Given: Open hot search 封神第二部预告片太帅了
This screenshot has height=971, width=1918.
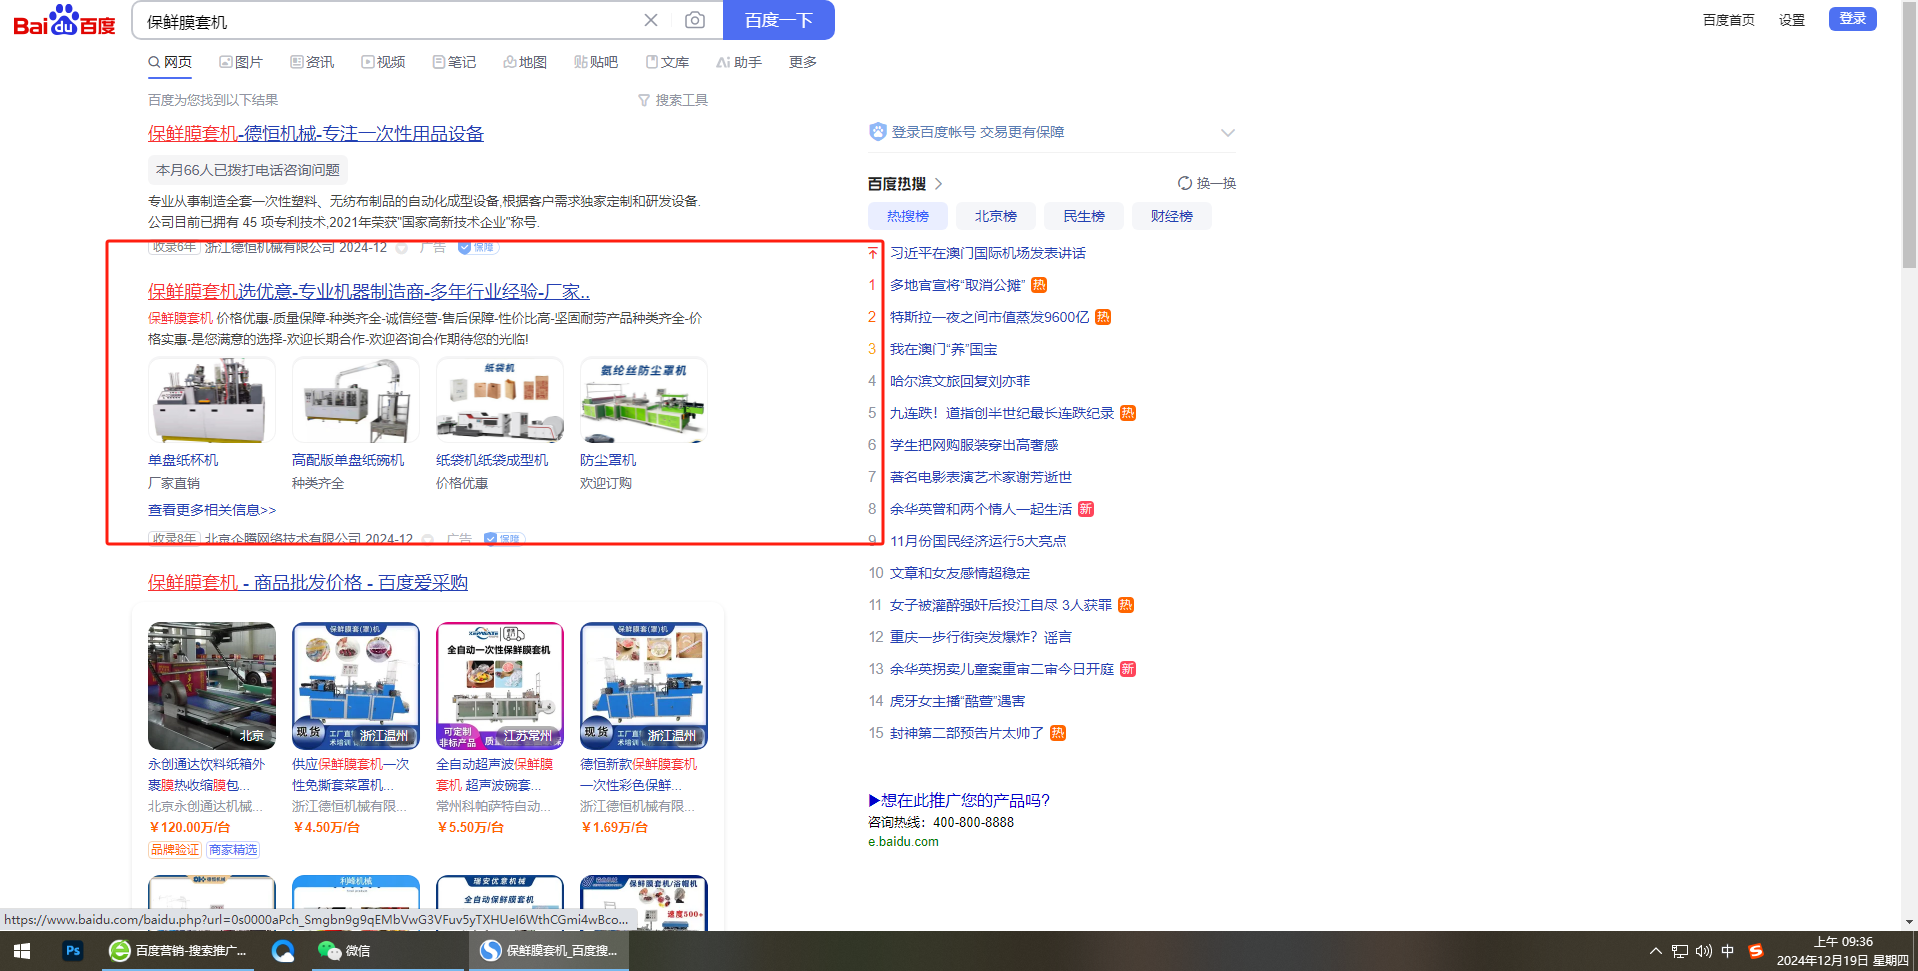Looking at the screenshot, I should [967, 733].
